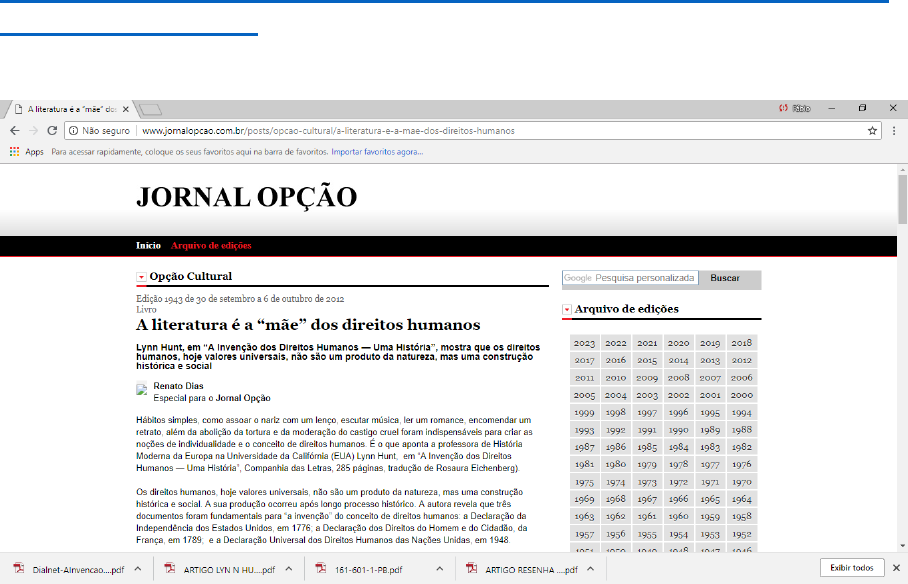This screenshot has height=584, width=908.
Task: Bookmark this page with the star icon
Action: (x=872, y=130)
